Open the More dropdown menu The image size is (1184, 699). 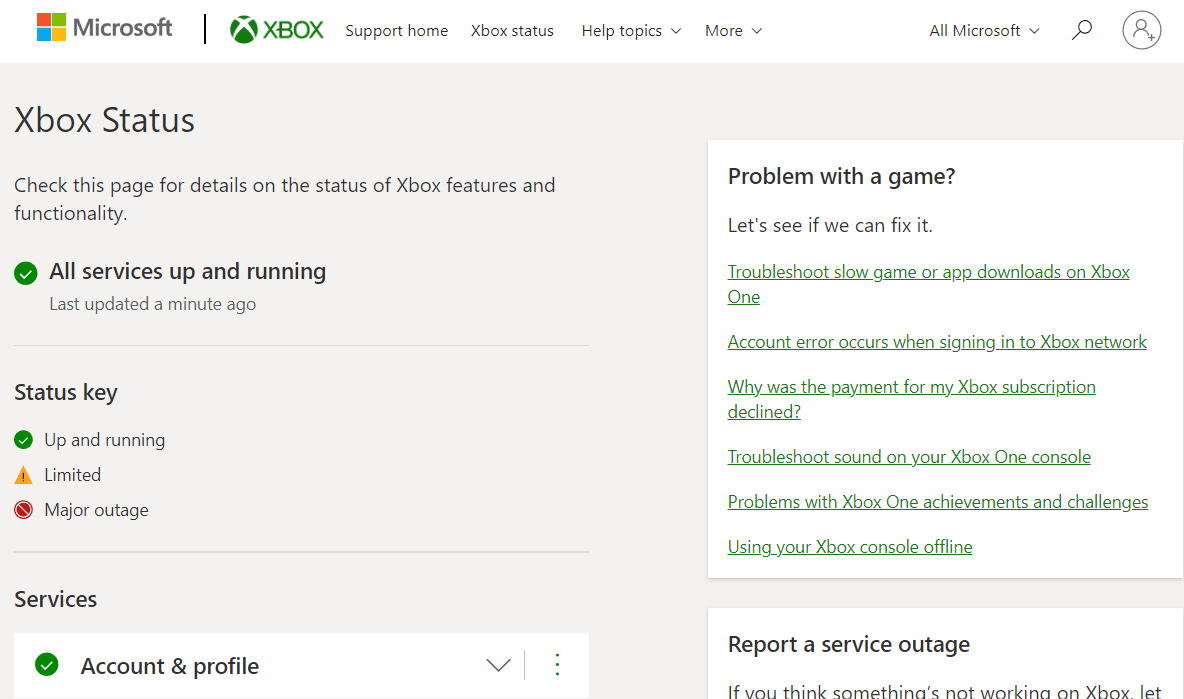coord(733,31)
